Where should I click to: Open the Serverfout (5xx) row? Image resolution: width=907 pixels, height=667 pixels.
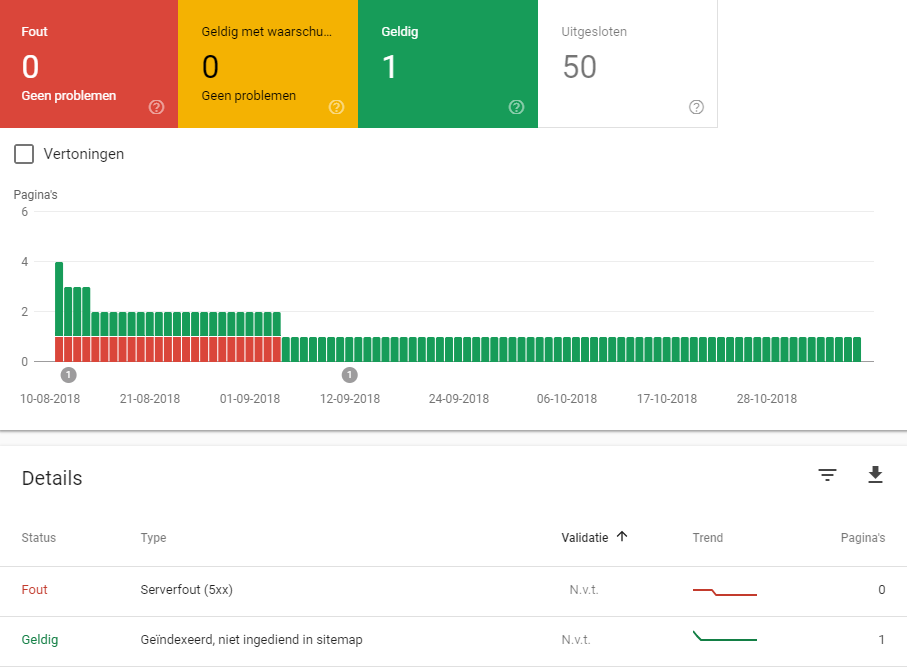[x=454, y=591]
